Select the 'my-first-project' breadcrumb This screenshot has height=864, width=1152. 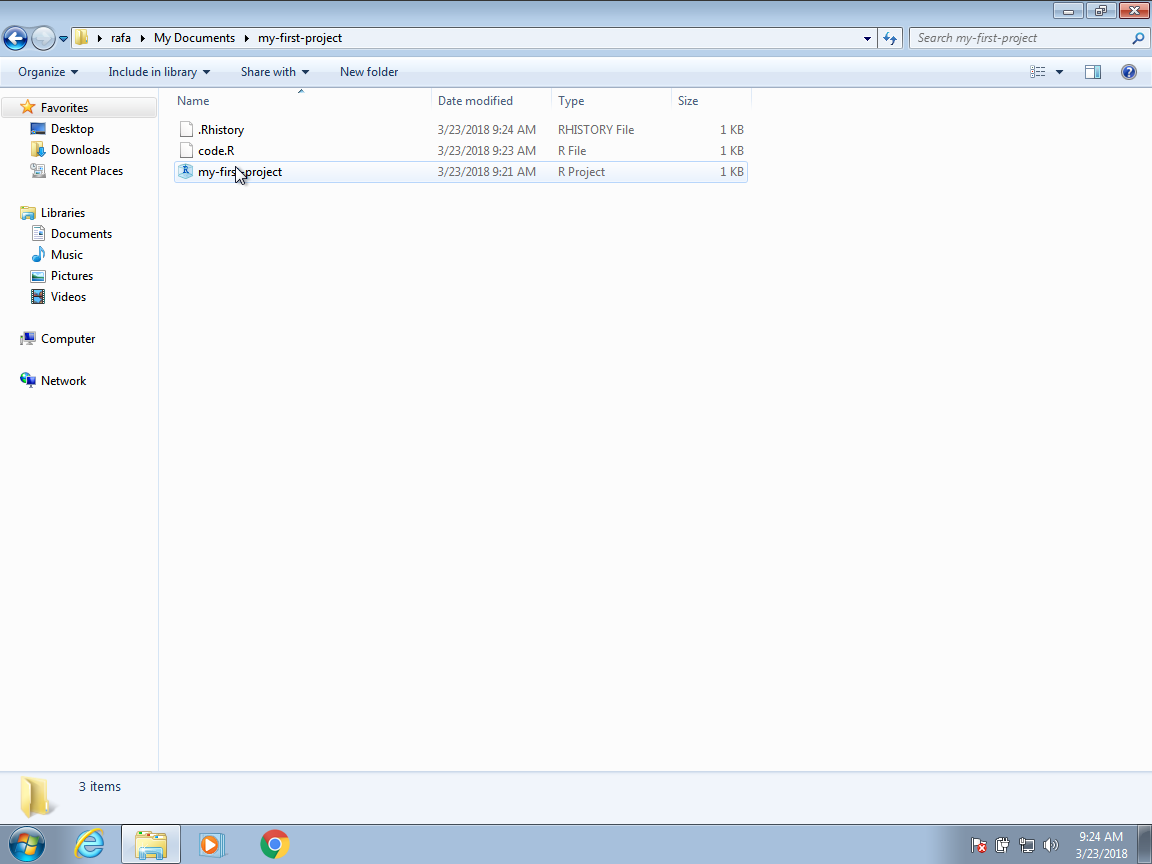pos(300,37)
